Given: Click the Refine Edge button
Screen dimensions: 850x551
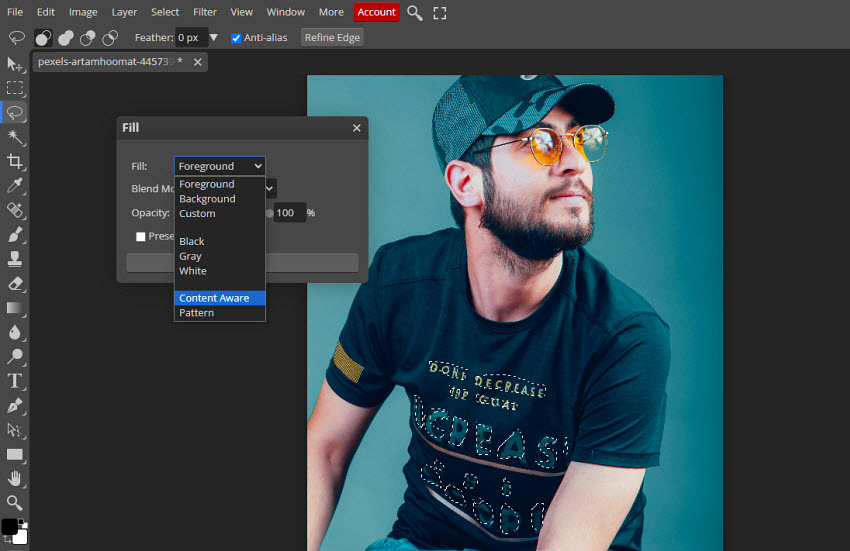Looking at the screenshot, I should pyautogui.click(x=332, y=37).
